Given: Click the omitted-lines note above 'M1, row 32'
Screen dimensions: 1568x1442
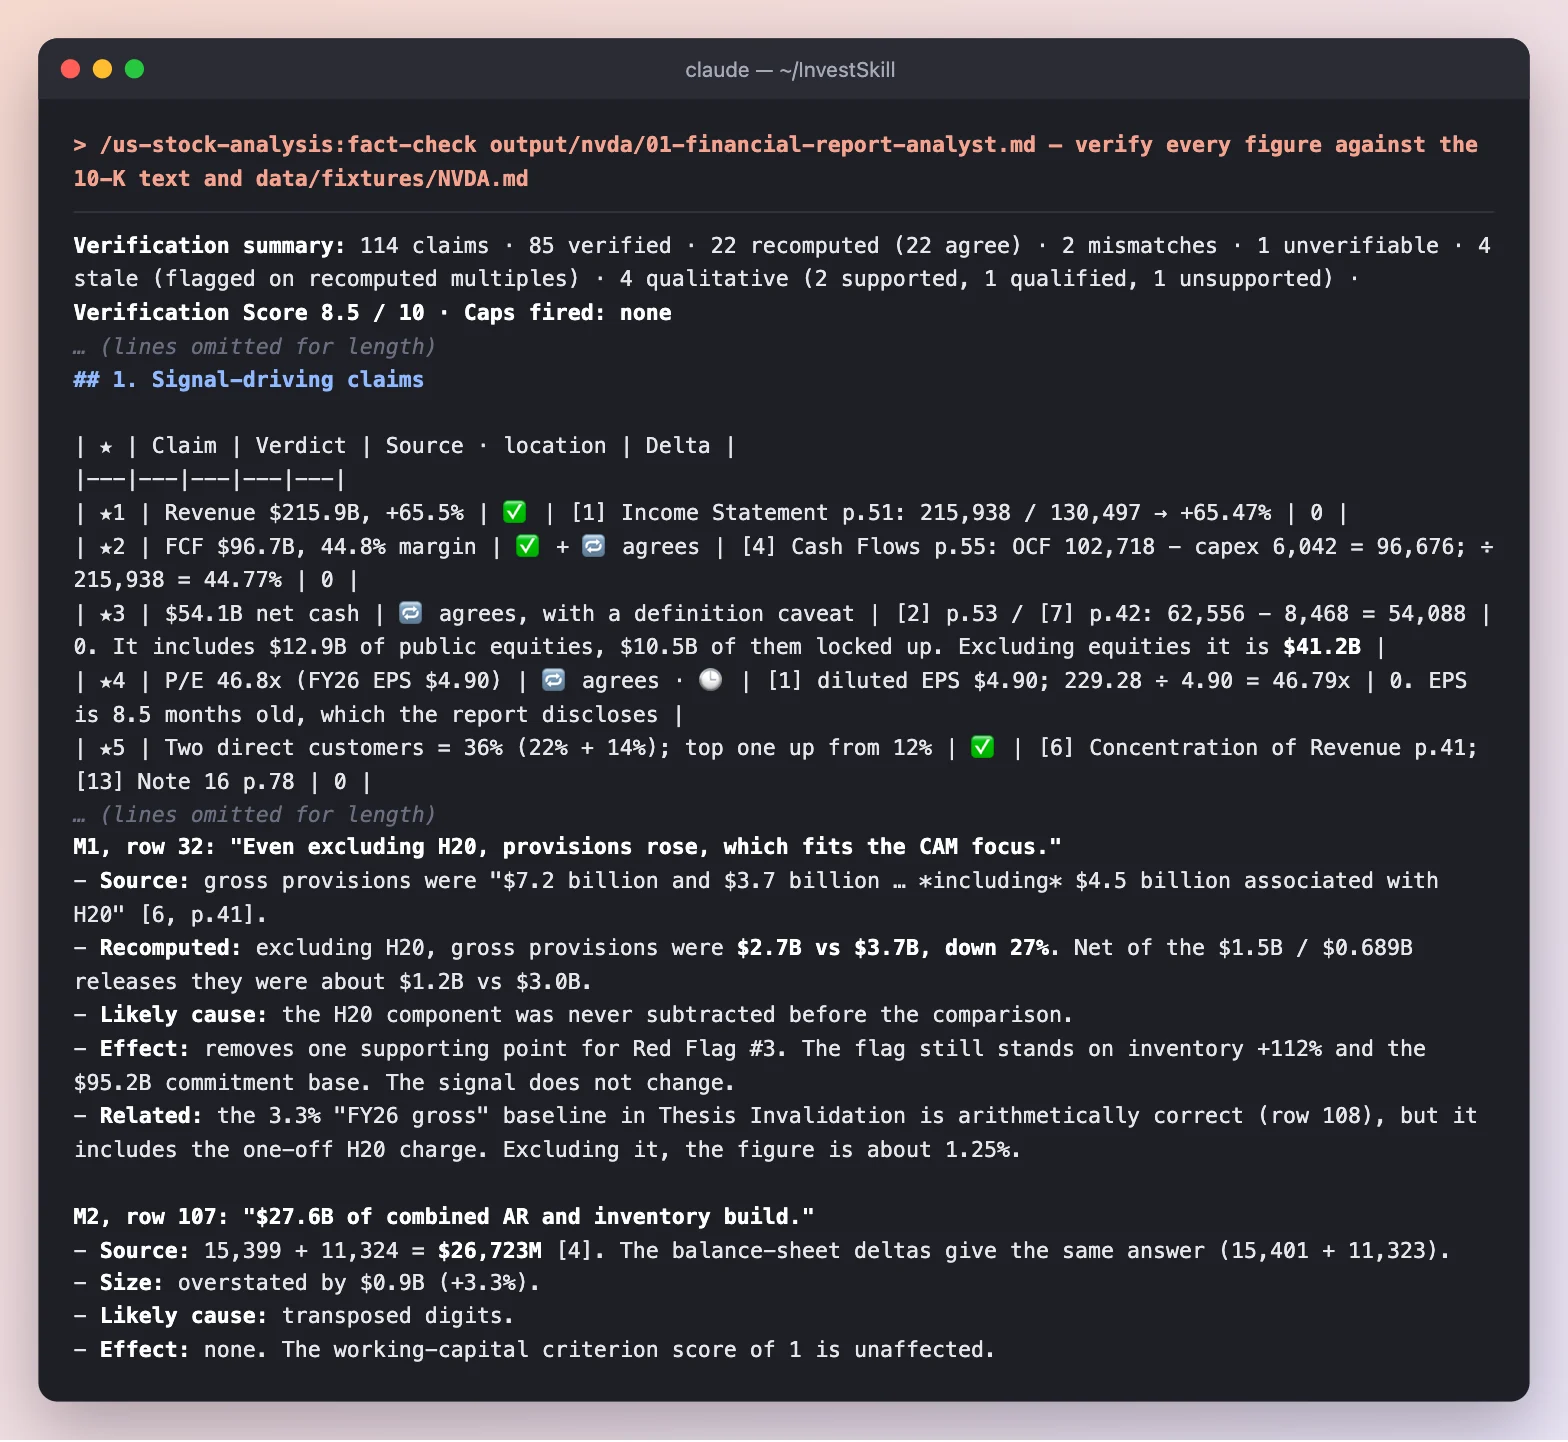Looking at the screenshot, I should click(255, 815).
